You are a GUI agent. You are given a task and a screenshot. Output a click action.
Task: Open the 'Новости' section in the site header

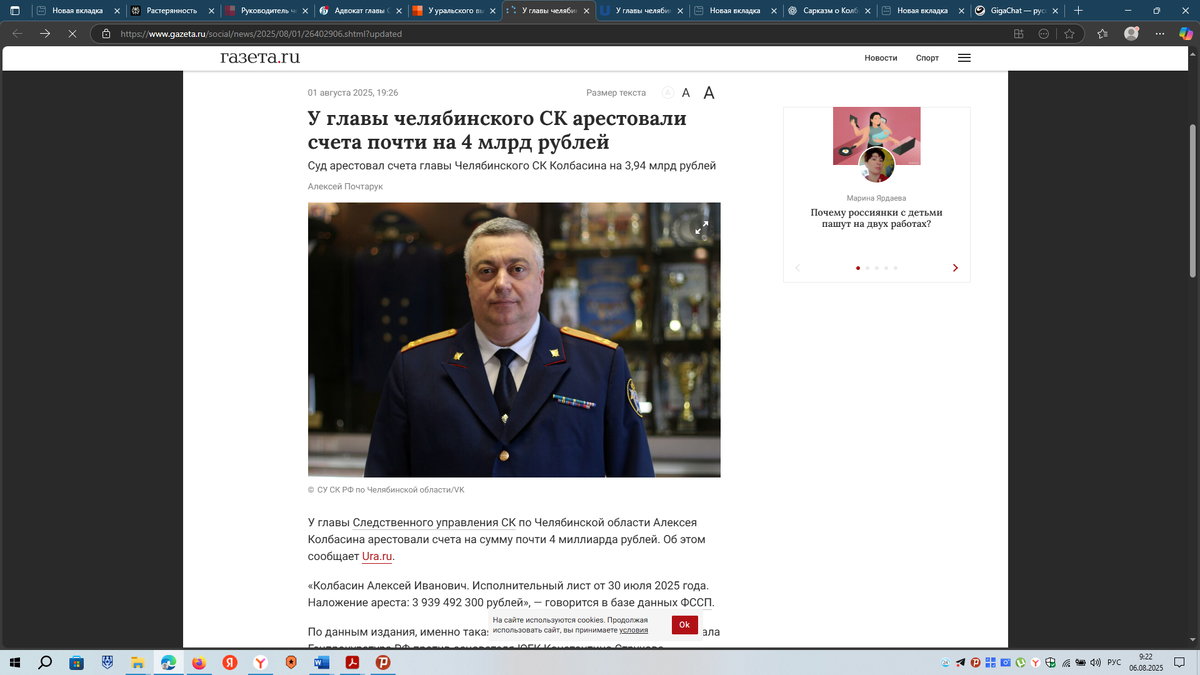[880, 57]
